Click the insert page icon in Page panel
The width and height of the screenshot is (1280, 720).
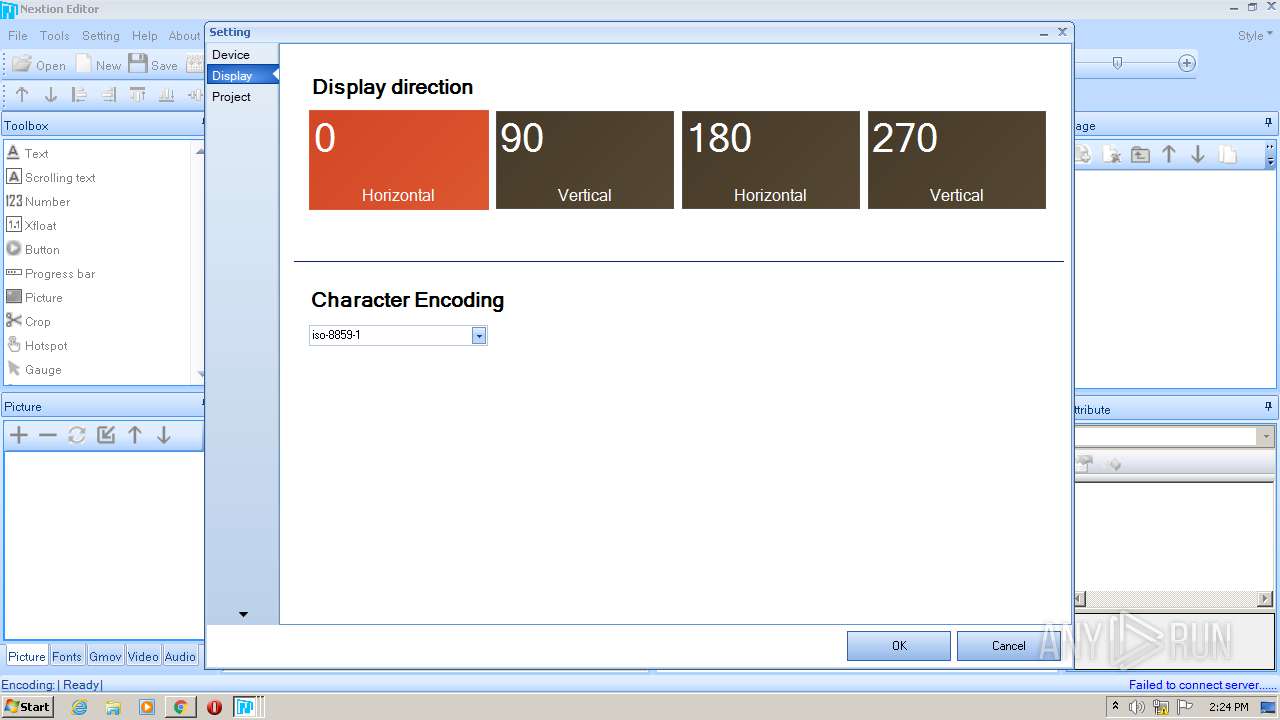[x=1140, y=155]
